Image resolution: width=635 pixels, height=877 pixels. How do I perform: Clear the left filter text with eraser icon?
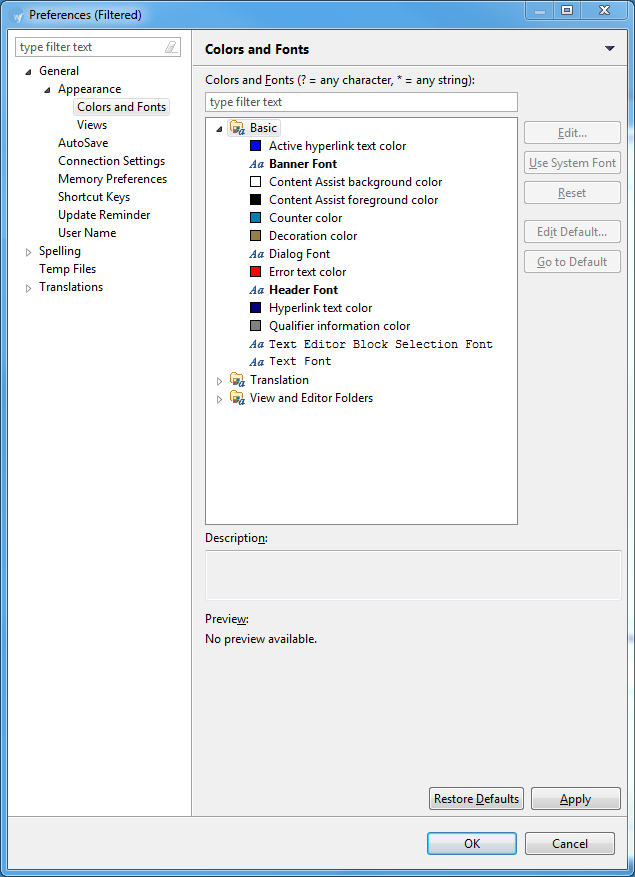(171, 47)
